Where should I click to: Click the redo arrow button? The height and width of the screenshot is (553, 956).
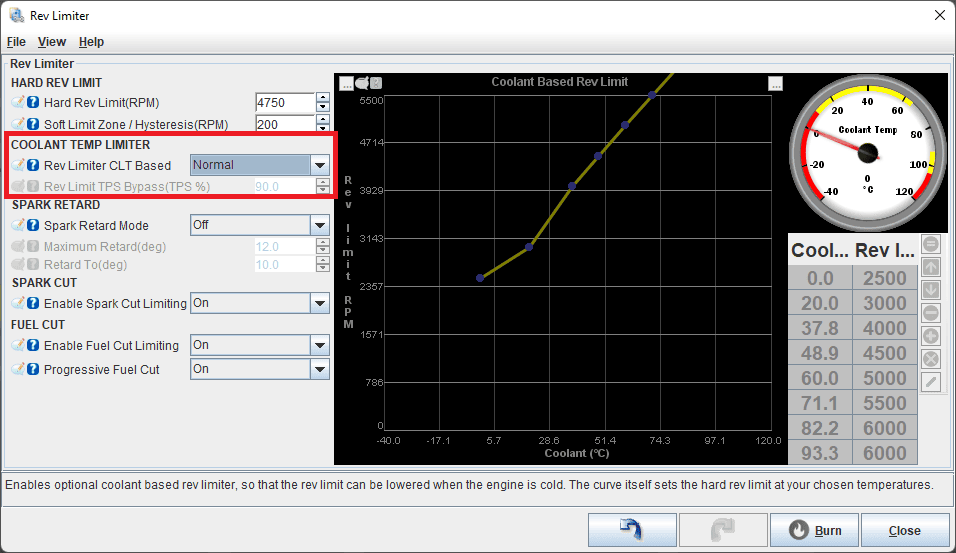click(723, 530)
